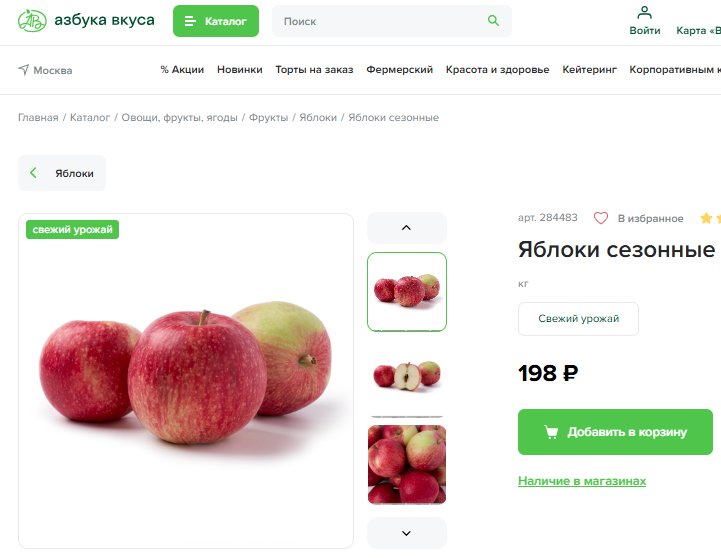Show previous thumbnails with up chevron
This screenshot has height=558, width=721.
coord(406,228)
